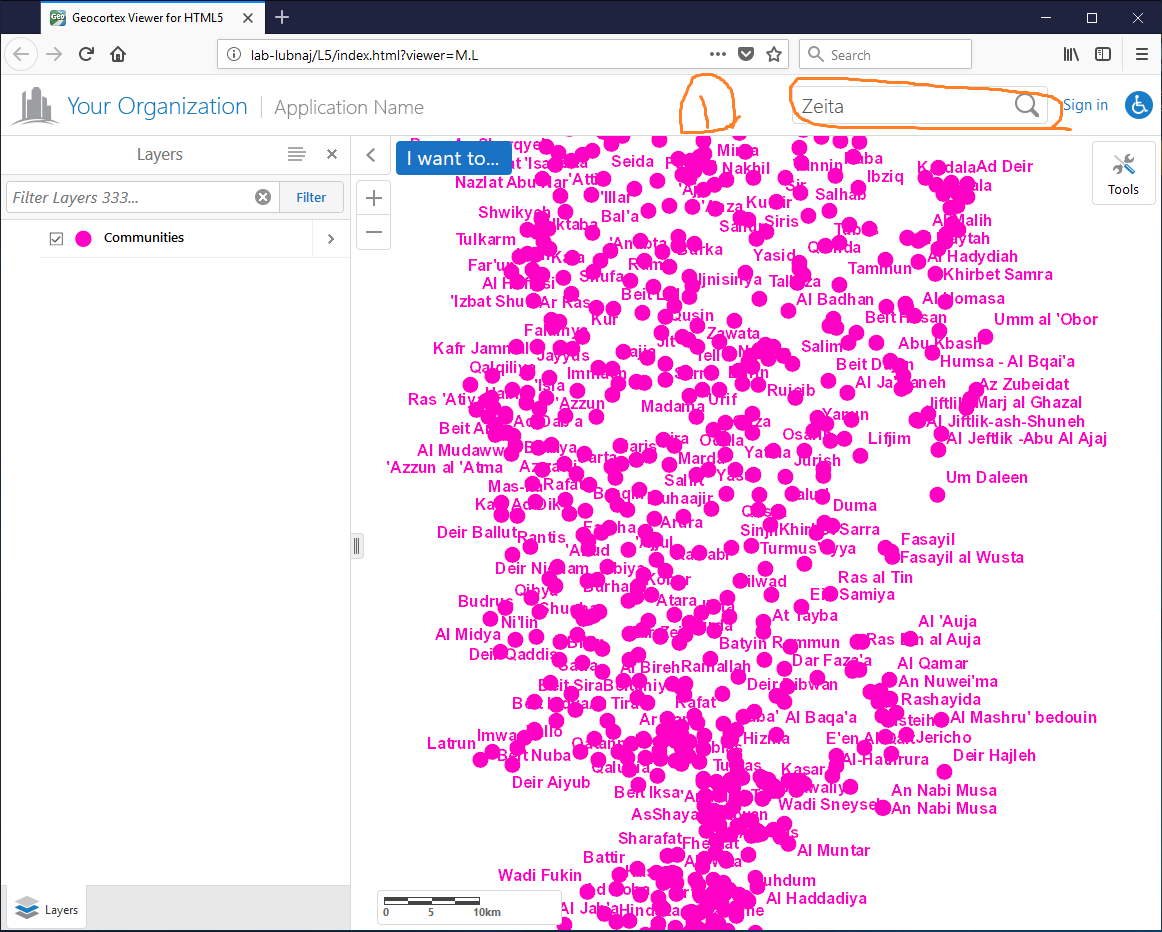Click the Application Name text
Screen dimensions: 1162x932
pos(349,108)
